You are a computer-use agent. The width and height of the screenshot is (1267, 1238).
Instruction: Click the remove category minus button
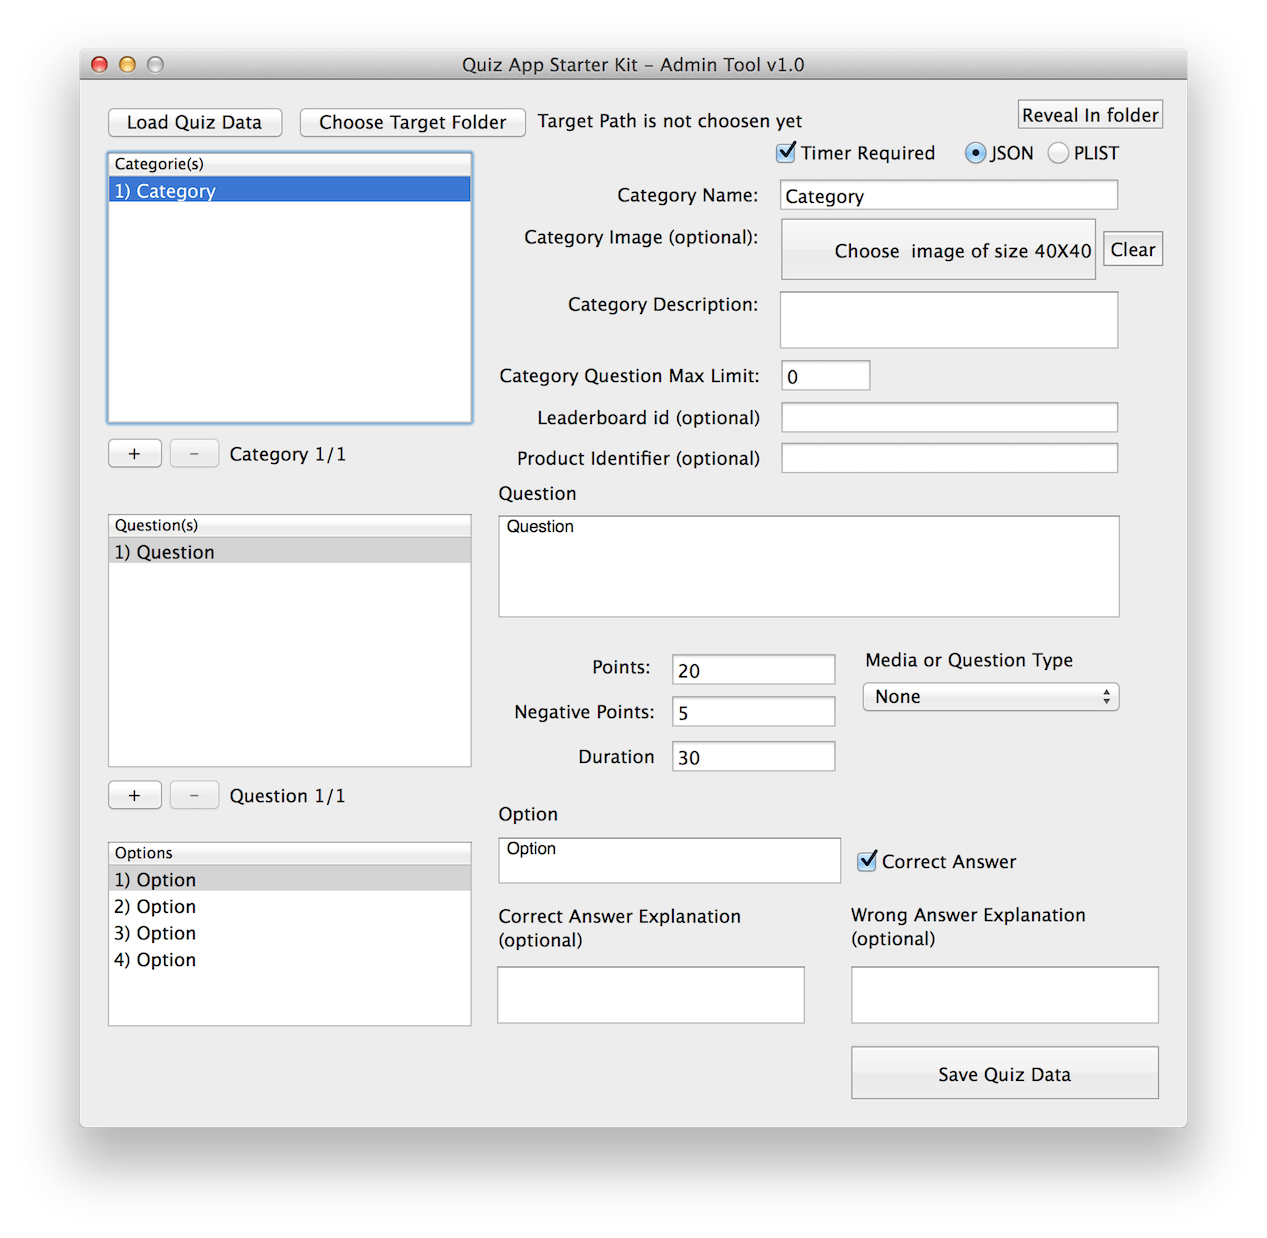point(194,454)
